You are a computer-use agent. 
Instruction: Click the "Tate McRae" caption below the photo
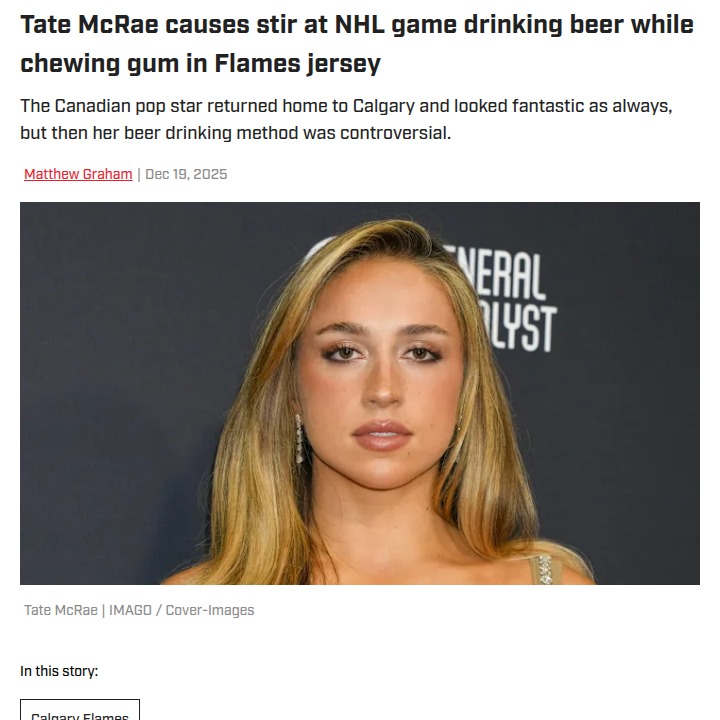(x=61, y=610)
